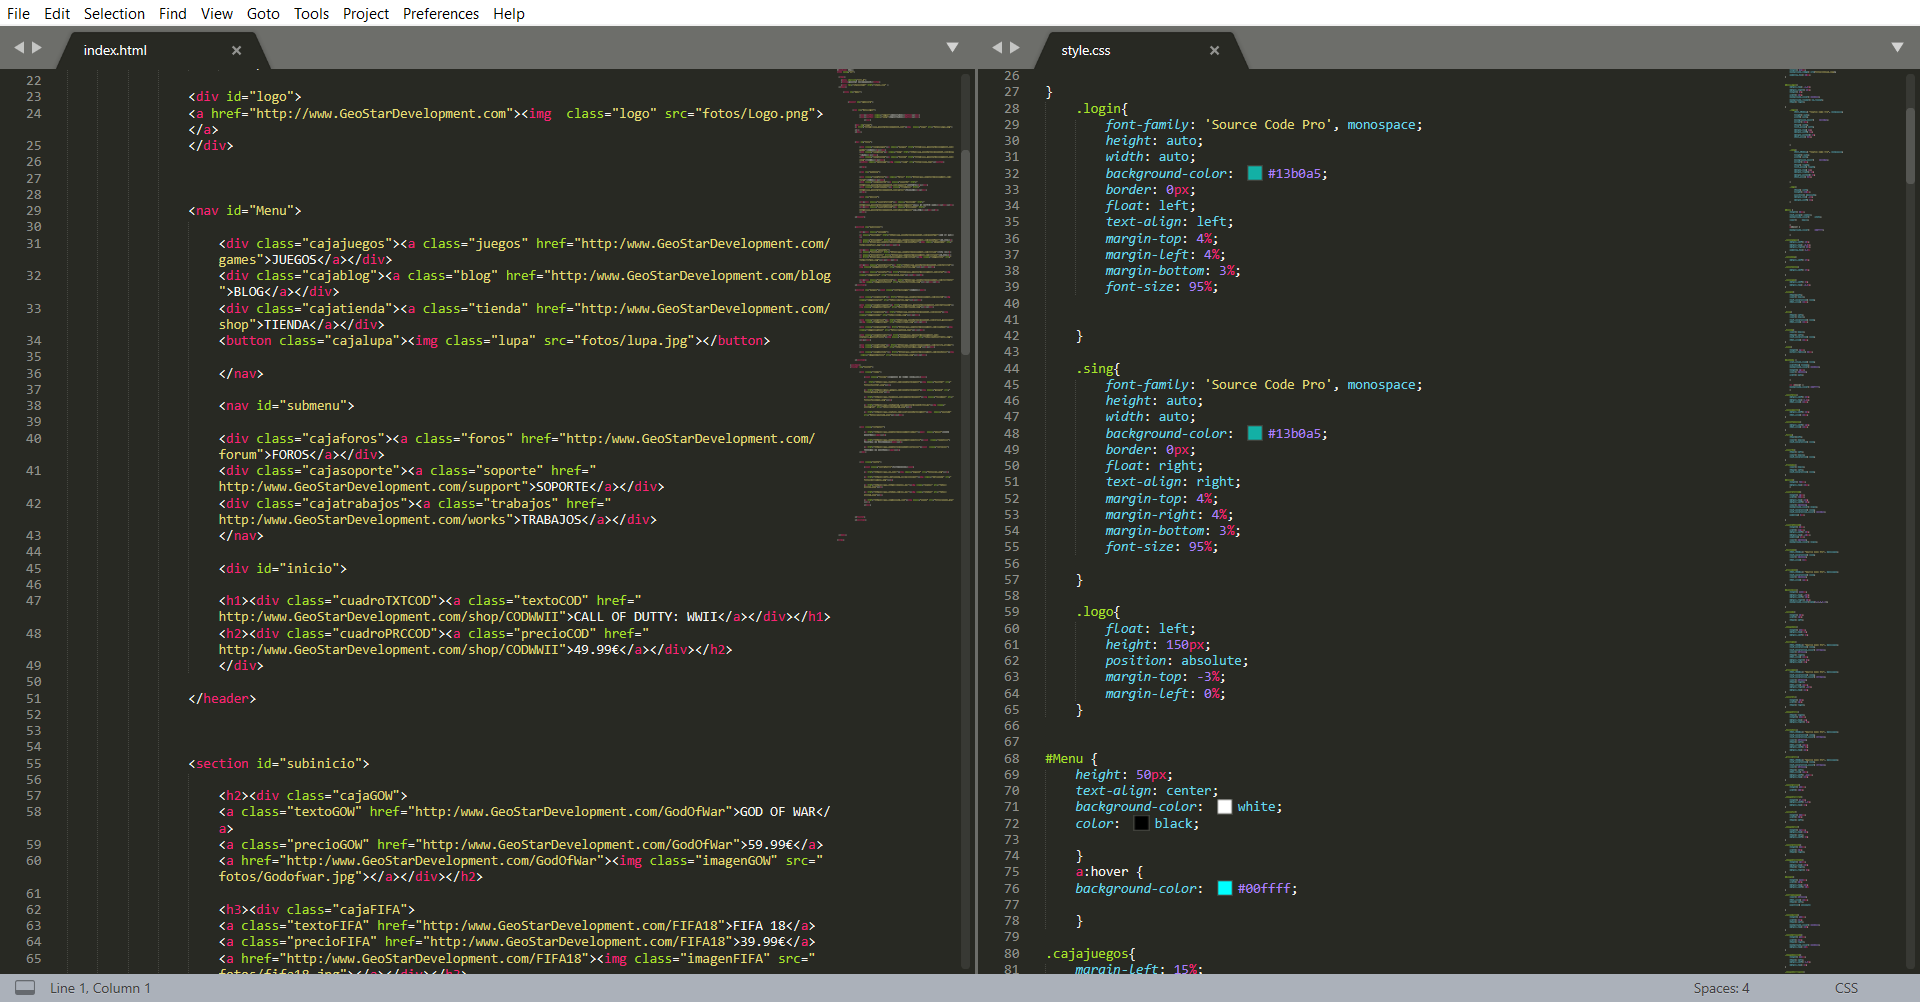Close the index.html tab
Viewport: 1920px width, 1002px height.
[237, 50]
